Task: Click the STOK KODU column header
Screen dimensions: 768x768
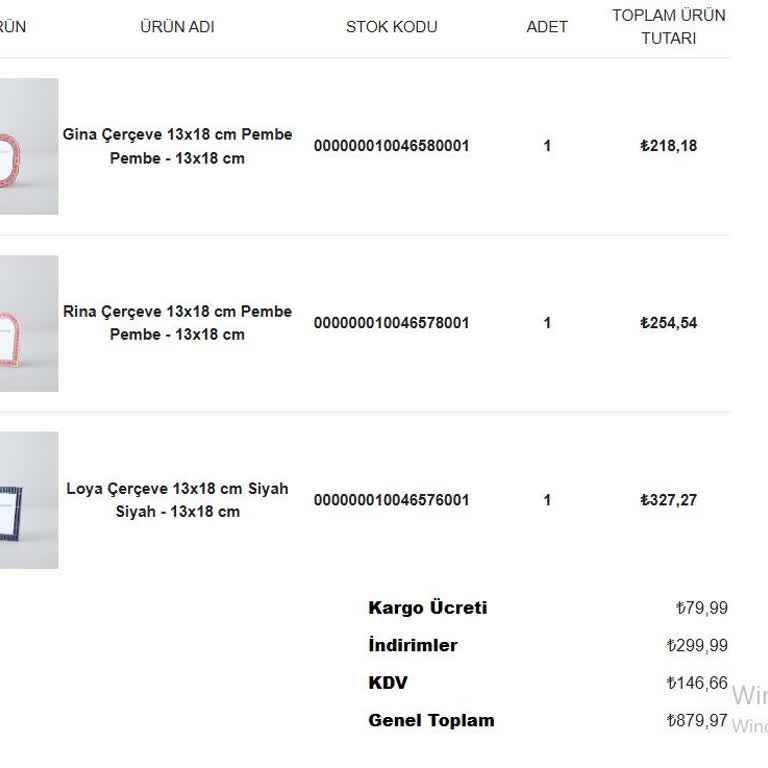Action: pos(391,27)
